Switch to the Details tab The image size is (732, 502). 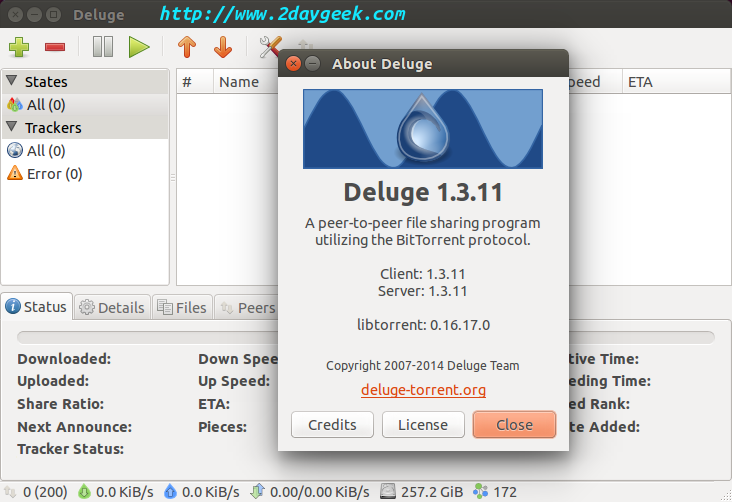coord(112,307)
